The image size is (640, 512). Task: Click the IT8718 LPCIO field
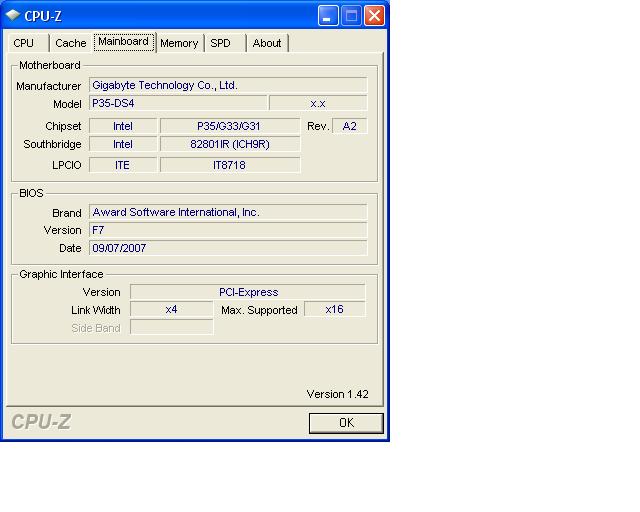[230, 165]
